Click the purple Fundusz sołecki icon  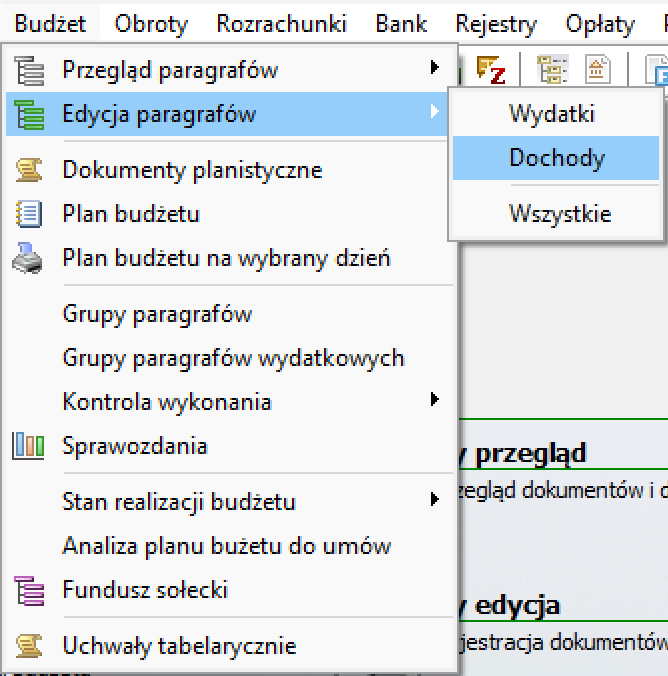pyautogui.click(x=29, y=591)
